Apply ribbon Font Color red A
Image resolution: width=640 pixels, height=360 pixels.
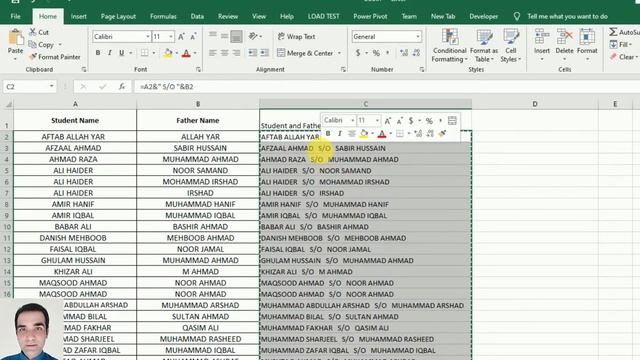click(x=186, y=53)
